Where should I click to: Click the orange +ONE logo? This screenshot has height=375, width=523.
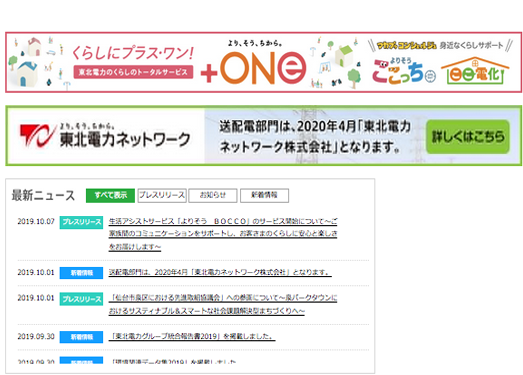[x=253, y=68]
